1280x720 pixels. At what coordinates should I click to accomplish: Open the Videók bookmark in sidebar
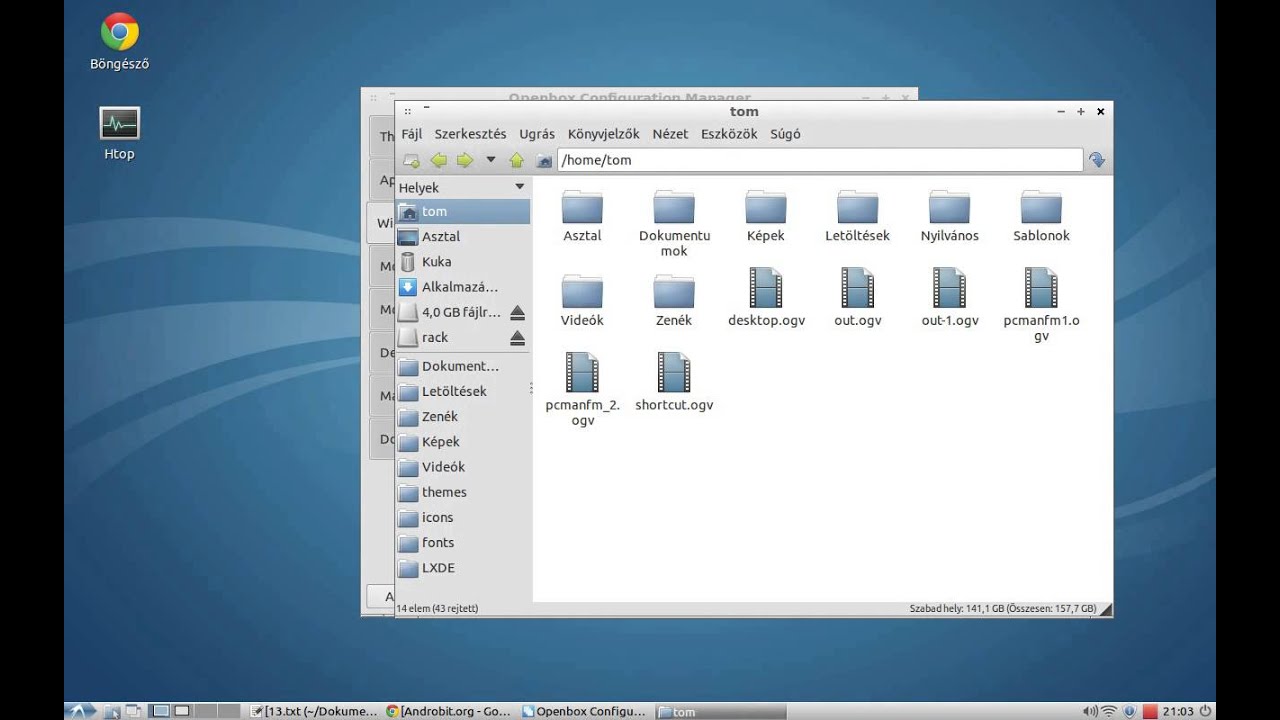463,467
